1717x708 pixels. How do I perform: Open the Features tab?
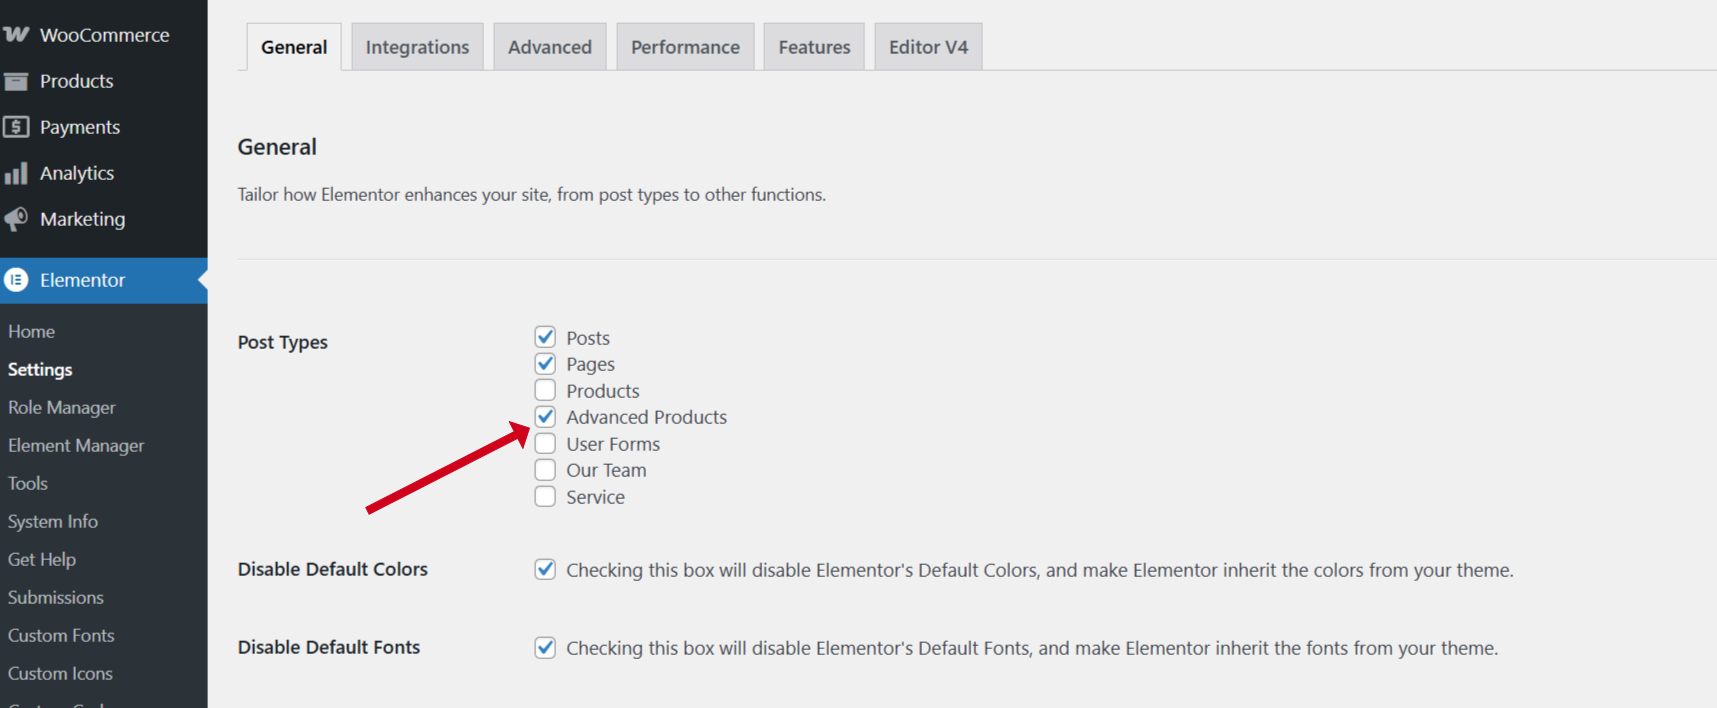(813, 46)
